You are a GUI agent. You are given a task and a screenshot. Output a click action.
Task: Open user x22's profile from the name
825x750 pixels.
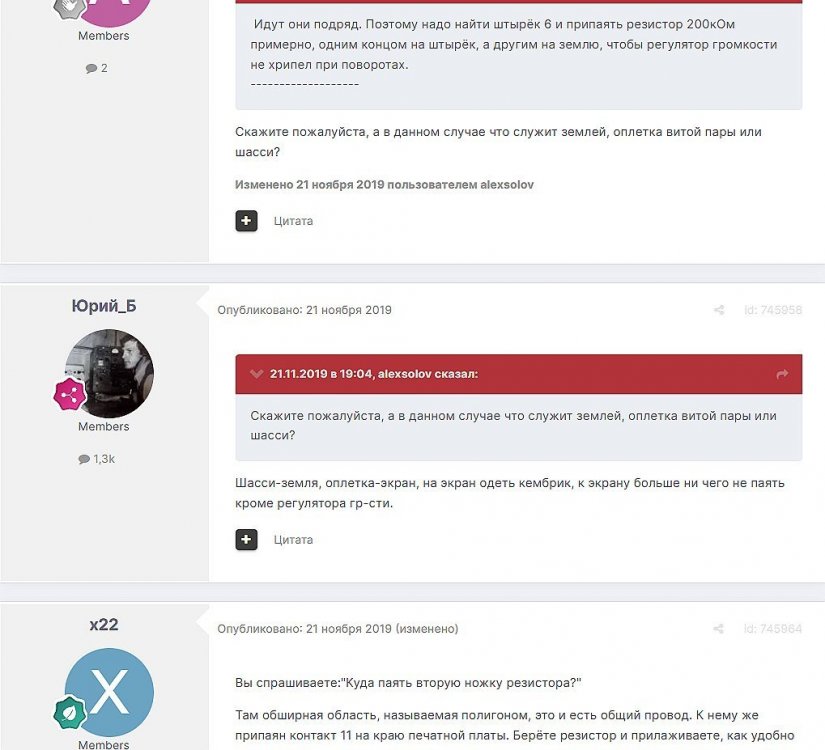[x=104, y=624]
